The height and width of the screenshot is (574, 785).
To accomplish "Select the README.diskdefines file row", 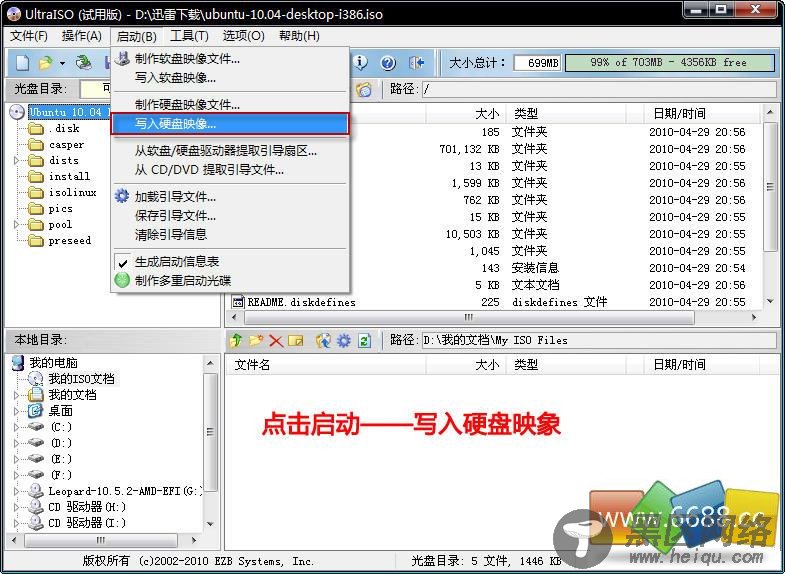I will pyautogui.click(x=495, y=302).
